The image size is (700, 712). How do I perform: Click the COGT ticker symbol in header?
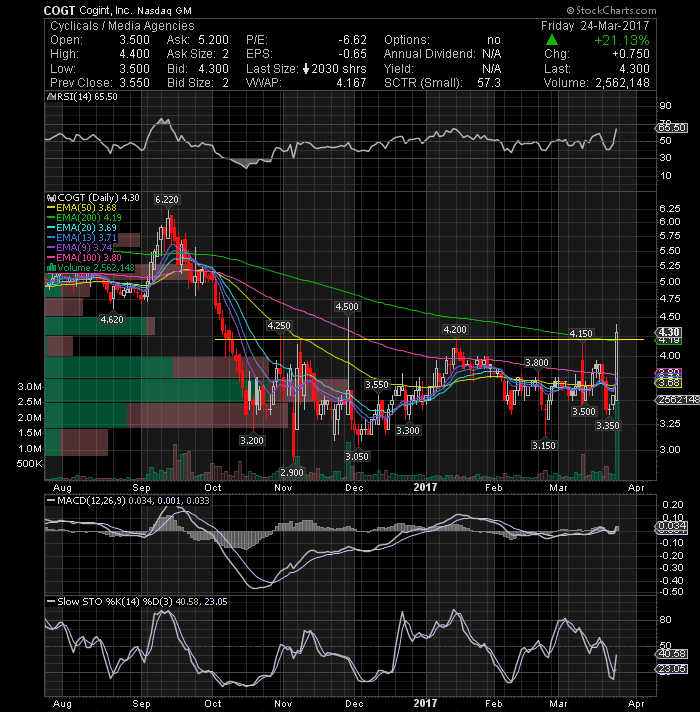point(59,10)
